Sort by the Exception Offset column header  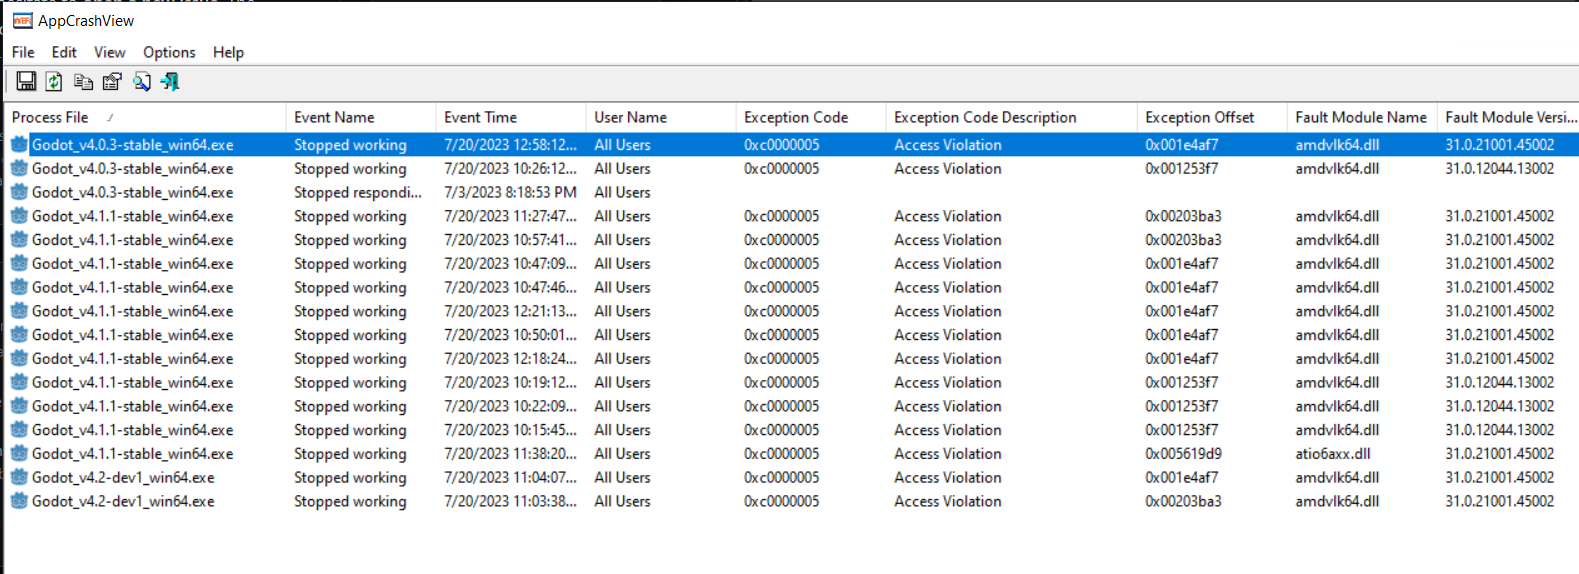(1212, 117)
